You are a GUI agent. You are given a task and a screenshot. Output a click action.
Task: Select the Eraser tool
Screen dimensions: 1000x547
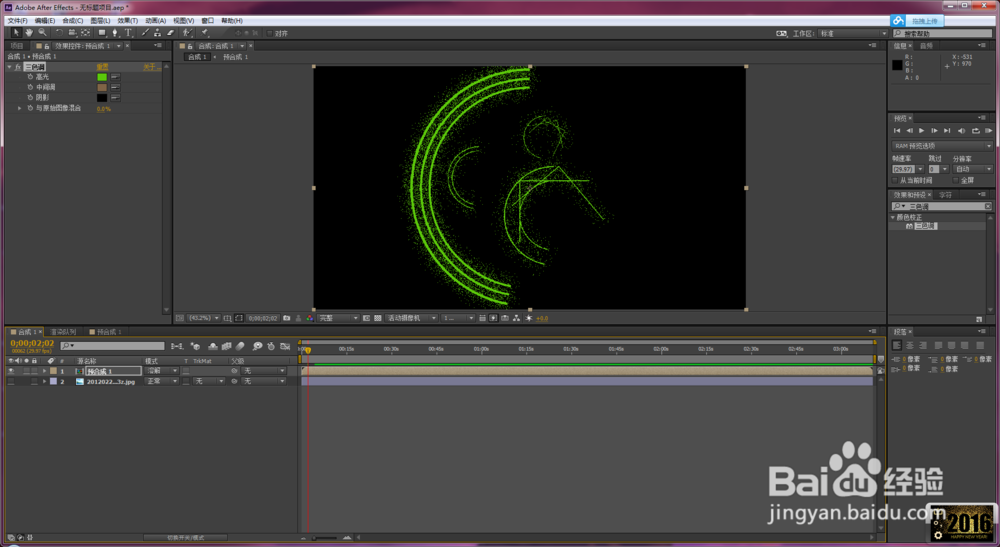[x=170, y=33]
